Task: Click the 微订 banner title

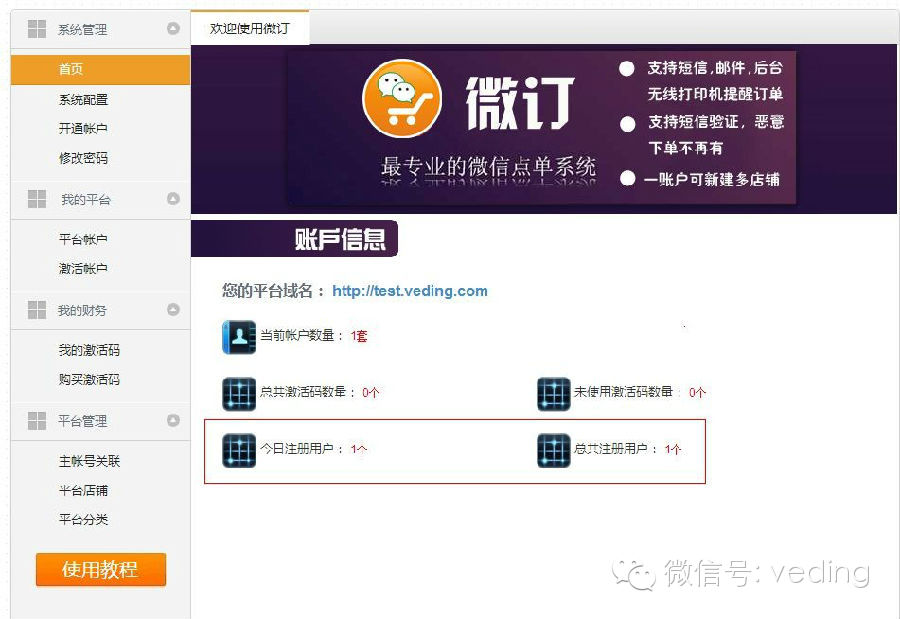Action: pos(519,103)
